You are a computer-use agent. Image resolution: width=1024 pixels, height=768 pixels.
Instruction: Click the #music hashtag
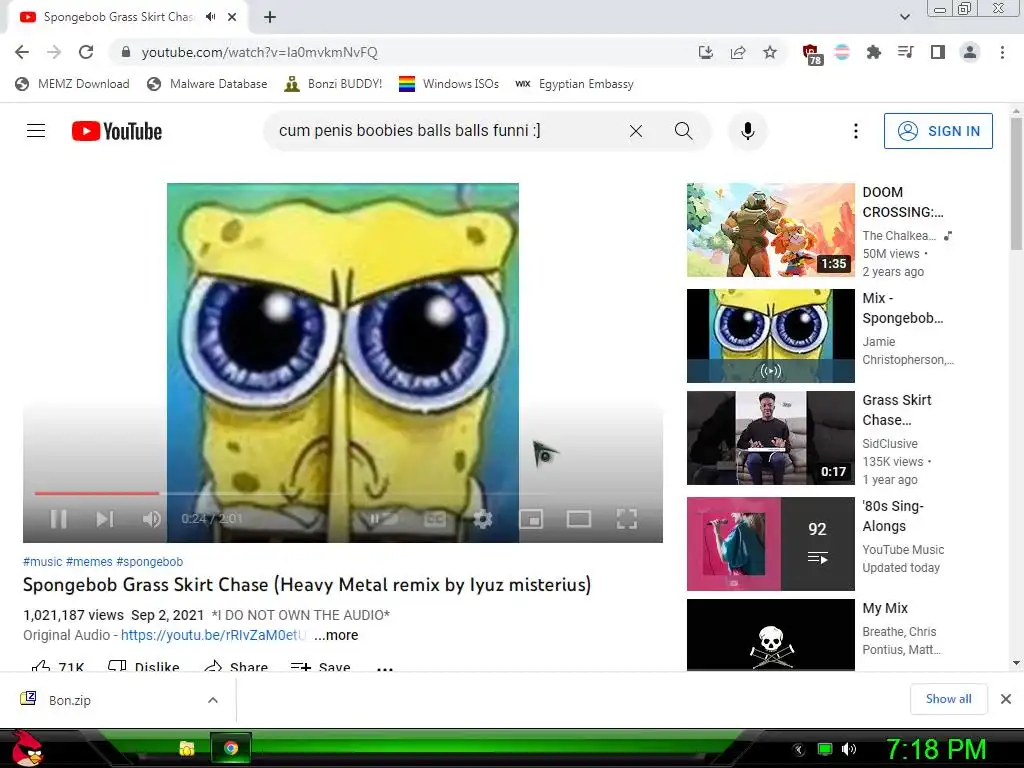(x=42, y=562)
